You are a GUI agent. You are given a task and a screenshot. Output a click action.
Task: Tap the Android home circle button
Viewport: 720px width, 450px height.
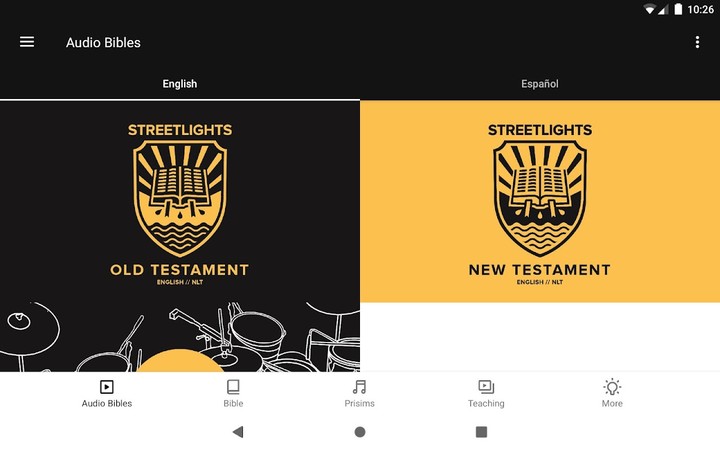(360, 432)
